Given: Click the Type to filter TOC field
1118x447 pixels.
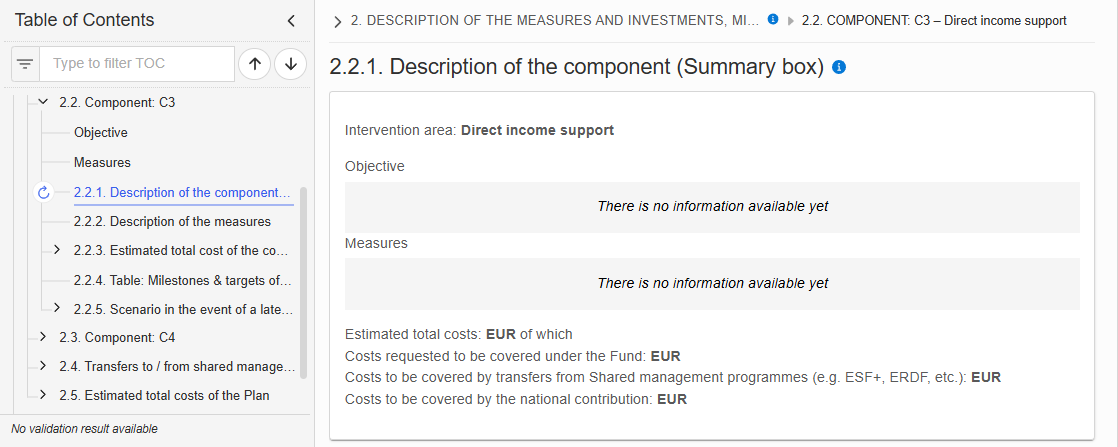Looking at the screenshot, I should (137, 64).
